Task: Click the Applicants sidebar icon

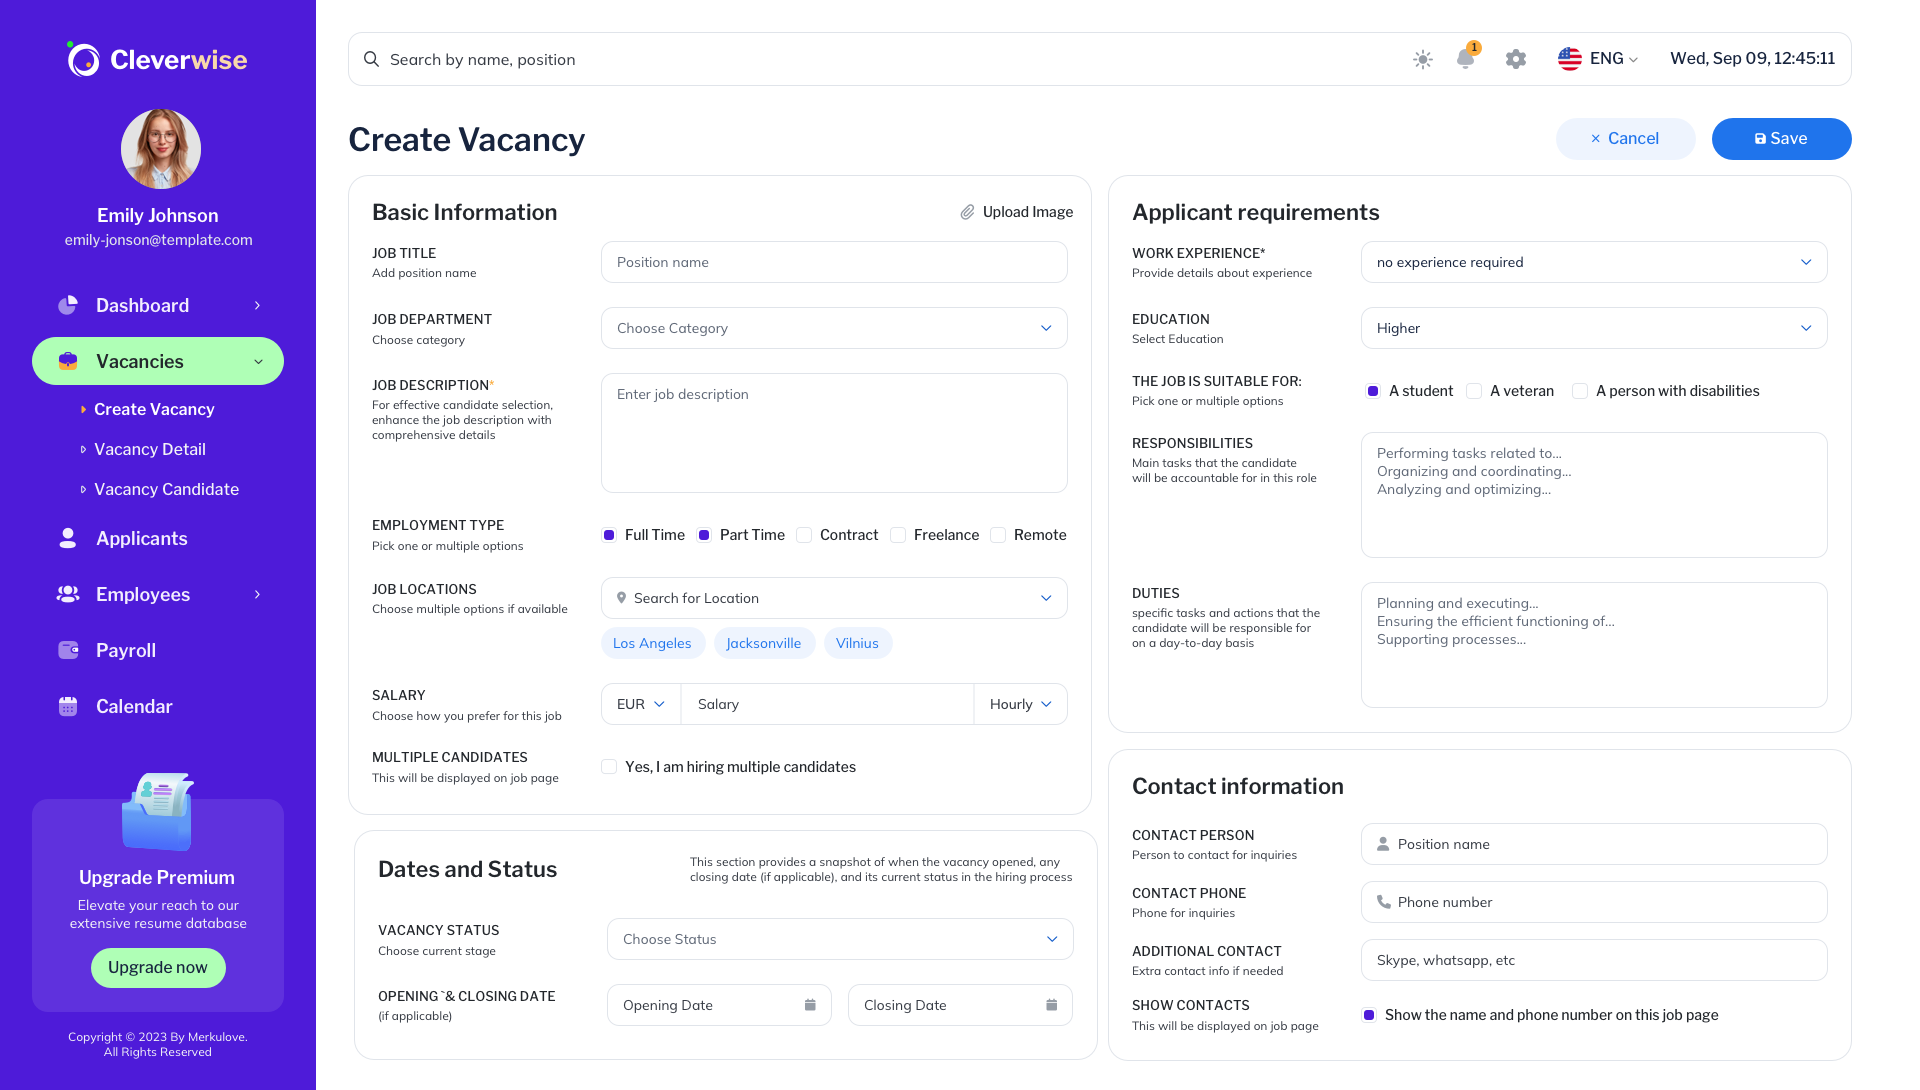Action: pos(67,538)
